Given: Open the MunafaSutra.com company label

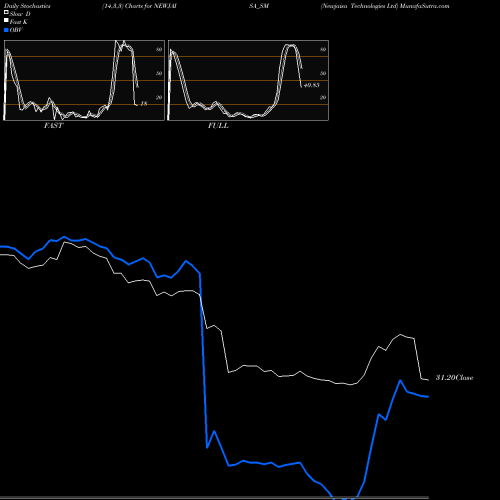Looking at the screenshot, I should click(x=385, y=6).
